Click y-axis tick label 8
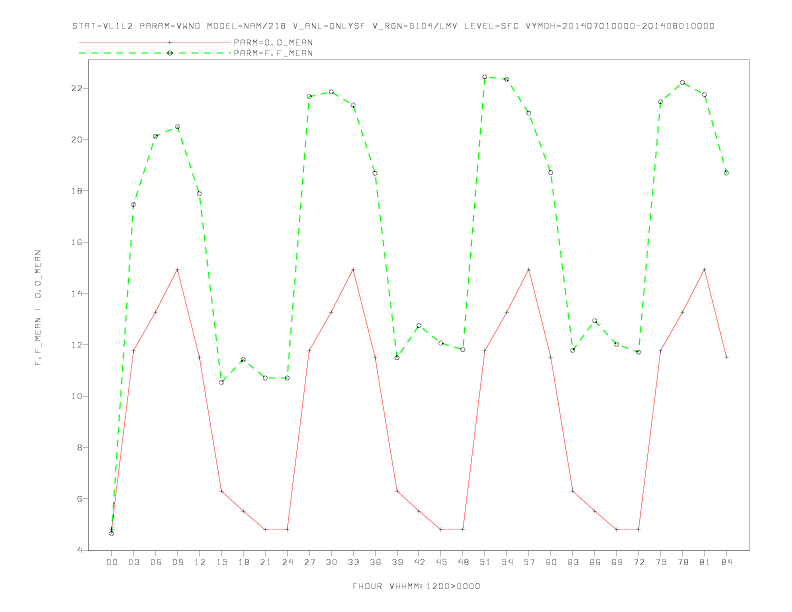The height and width of the screenshot is (612, 792). click(80, 447)
